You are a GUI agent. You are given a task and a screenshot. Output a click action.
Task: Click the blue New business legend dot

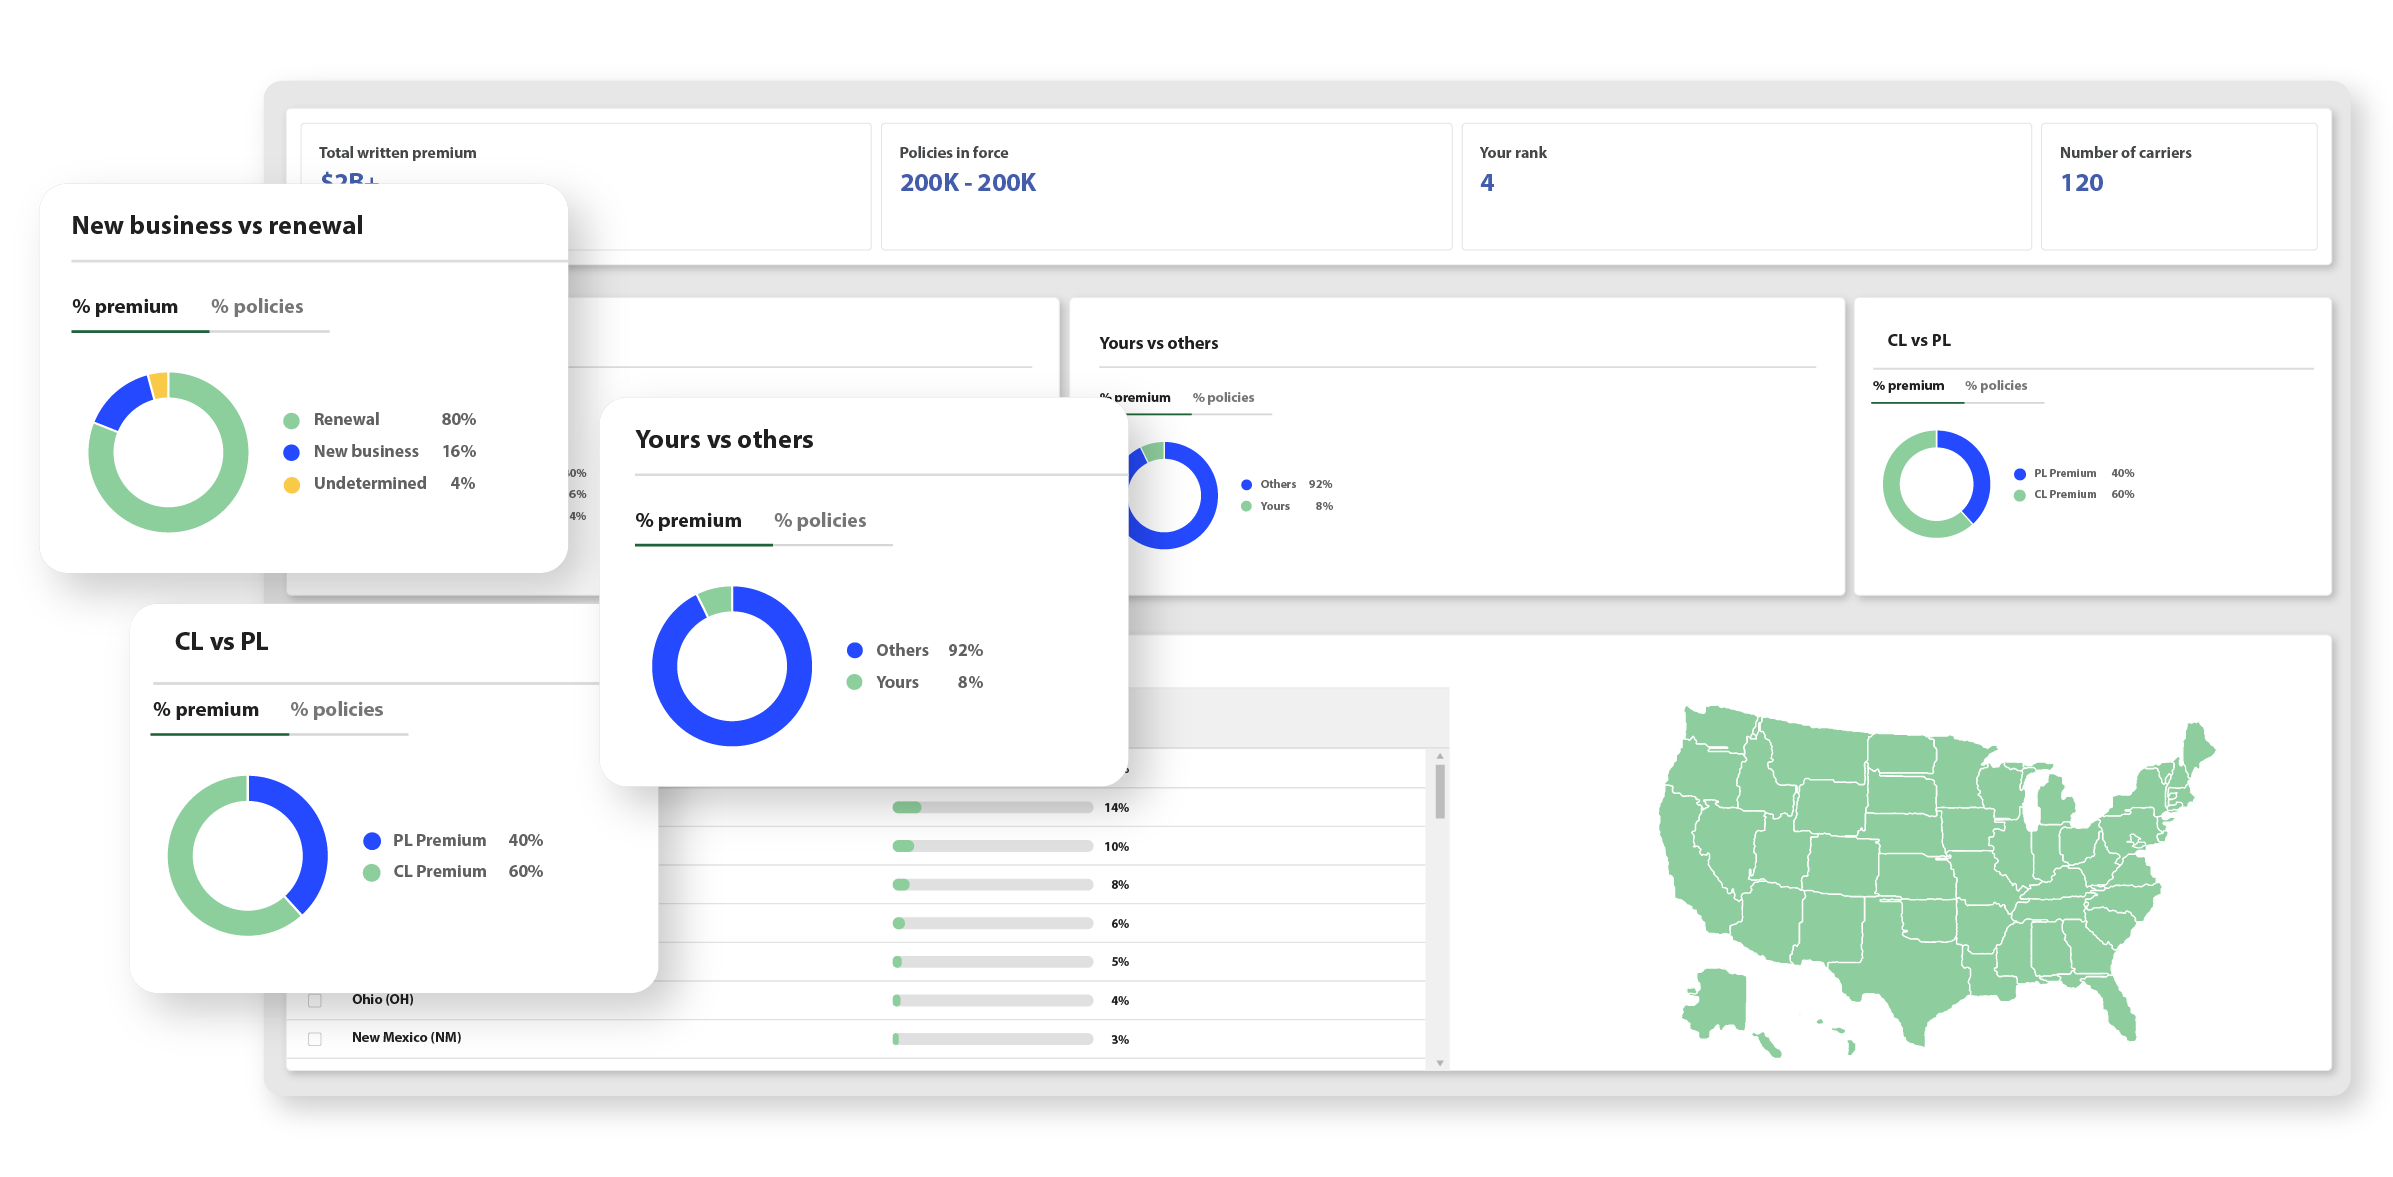click(291, 452)
